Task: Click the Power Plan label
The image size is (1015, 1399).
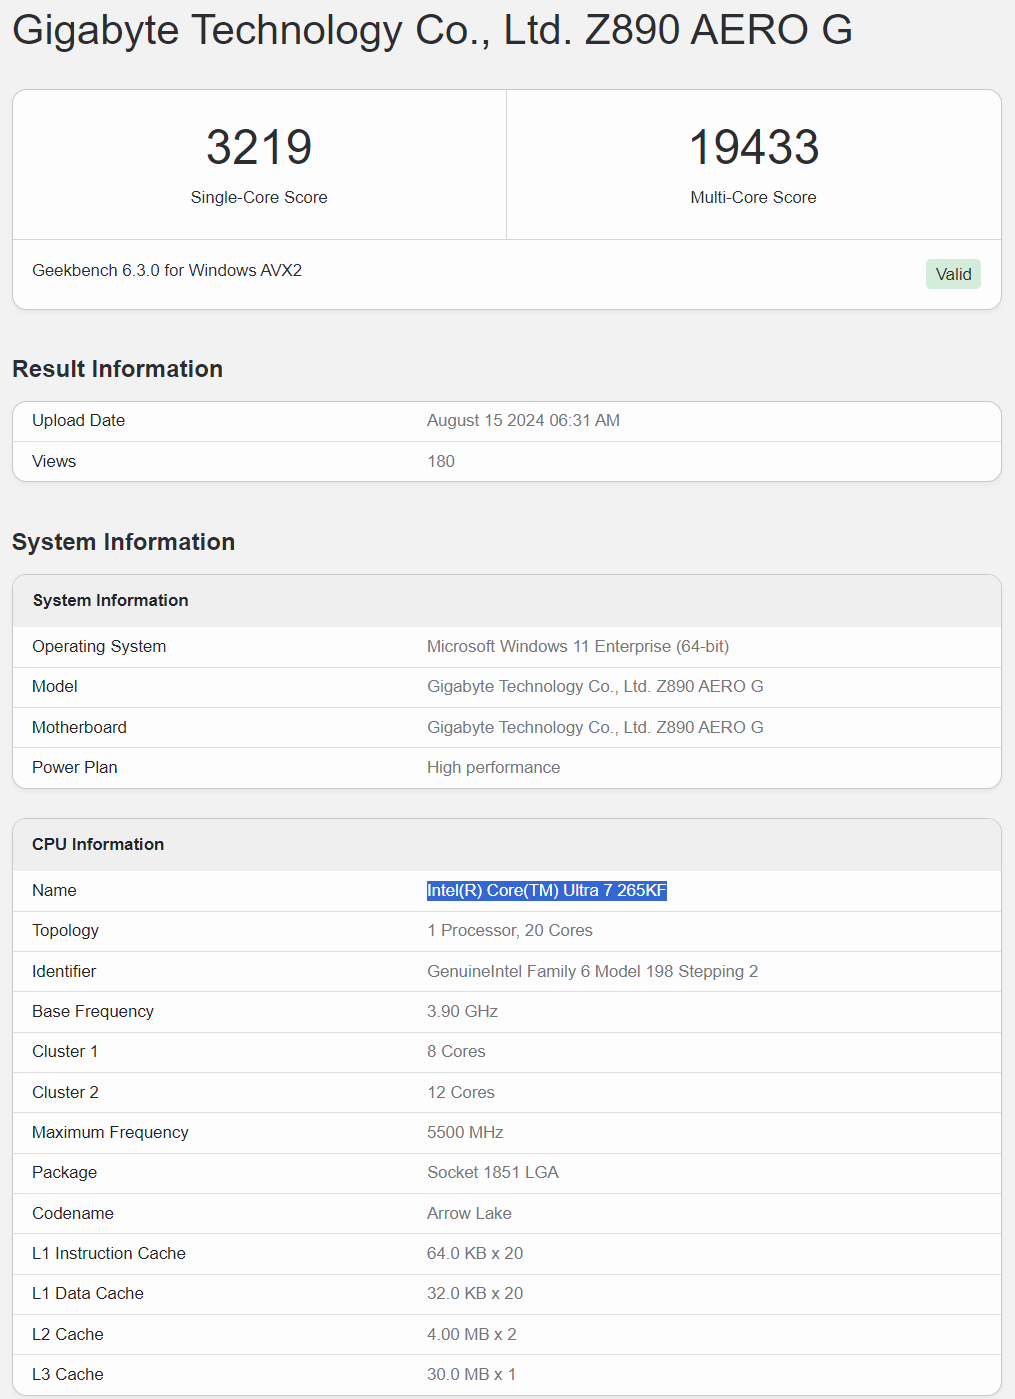Action: tap(75, 767)
